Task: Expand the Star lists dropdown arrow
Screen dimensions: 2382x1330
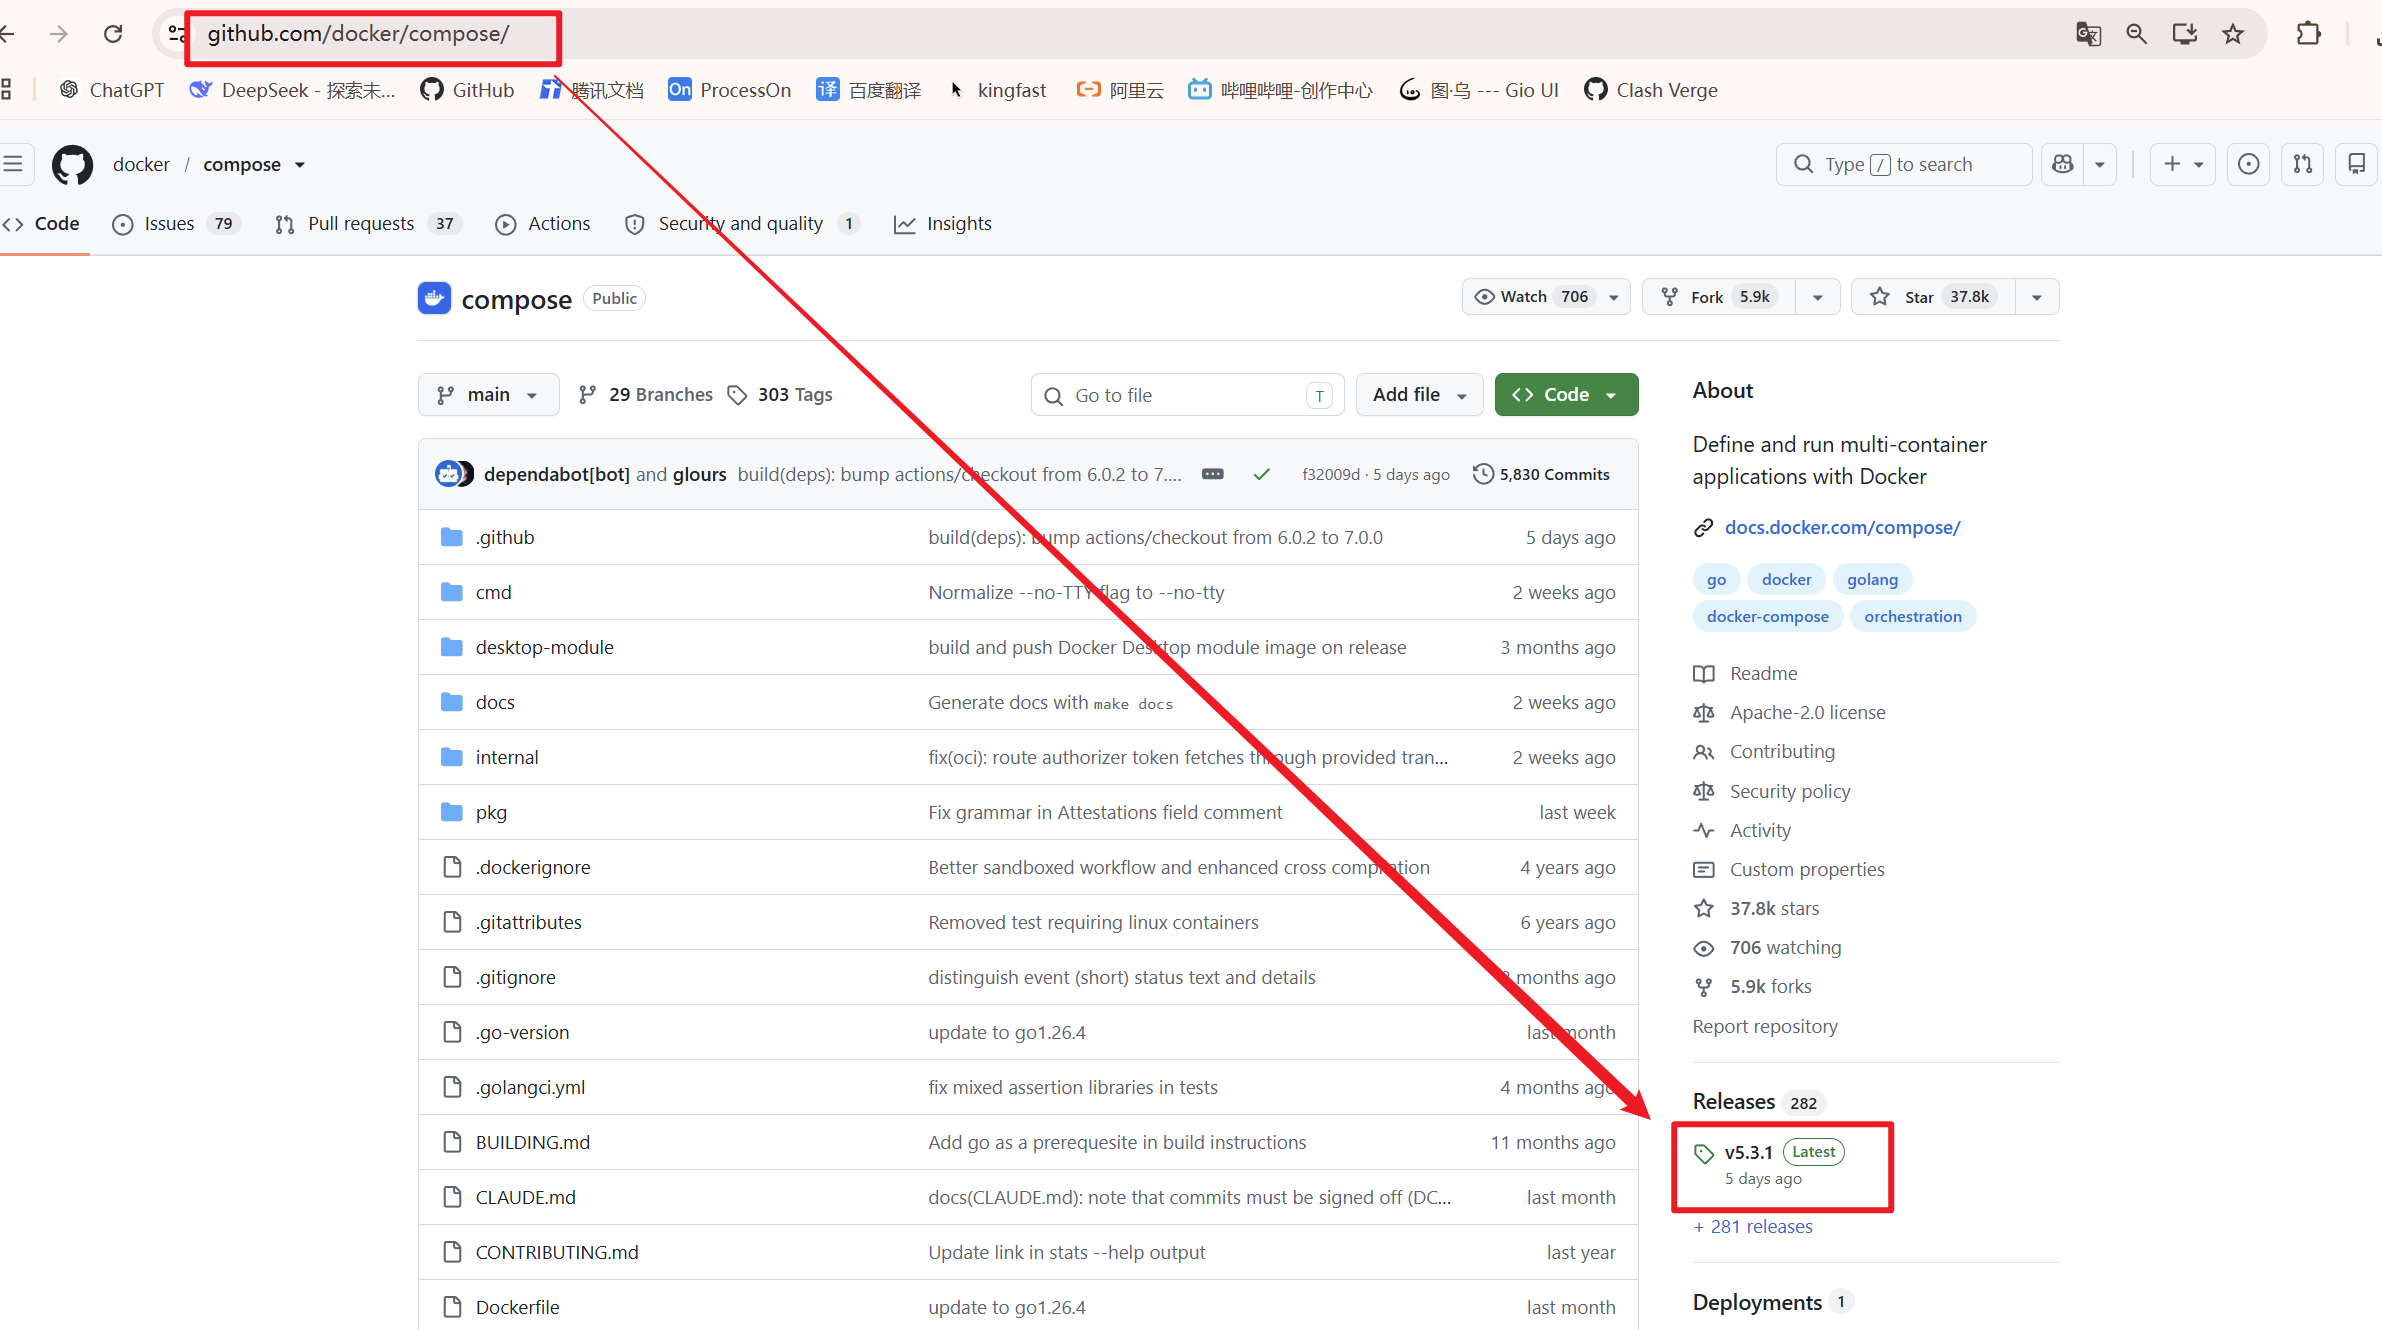Action: 2037,297
